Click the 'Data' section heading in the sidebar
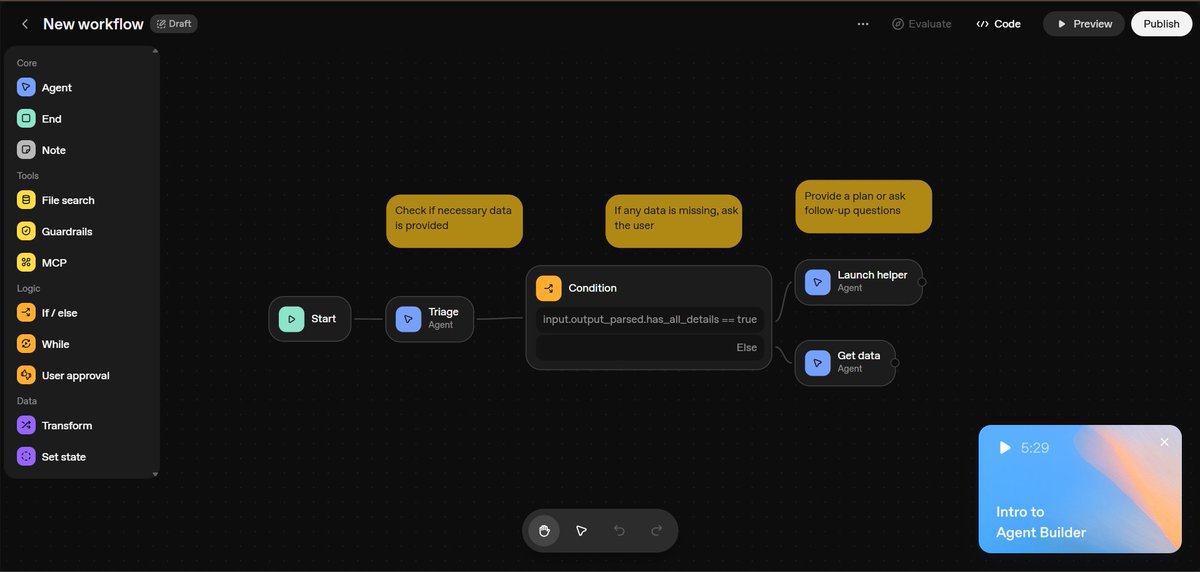This screenshot has width=1200, height=572. click(27, 401)
